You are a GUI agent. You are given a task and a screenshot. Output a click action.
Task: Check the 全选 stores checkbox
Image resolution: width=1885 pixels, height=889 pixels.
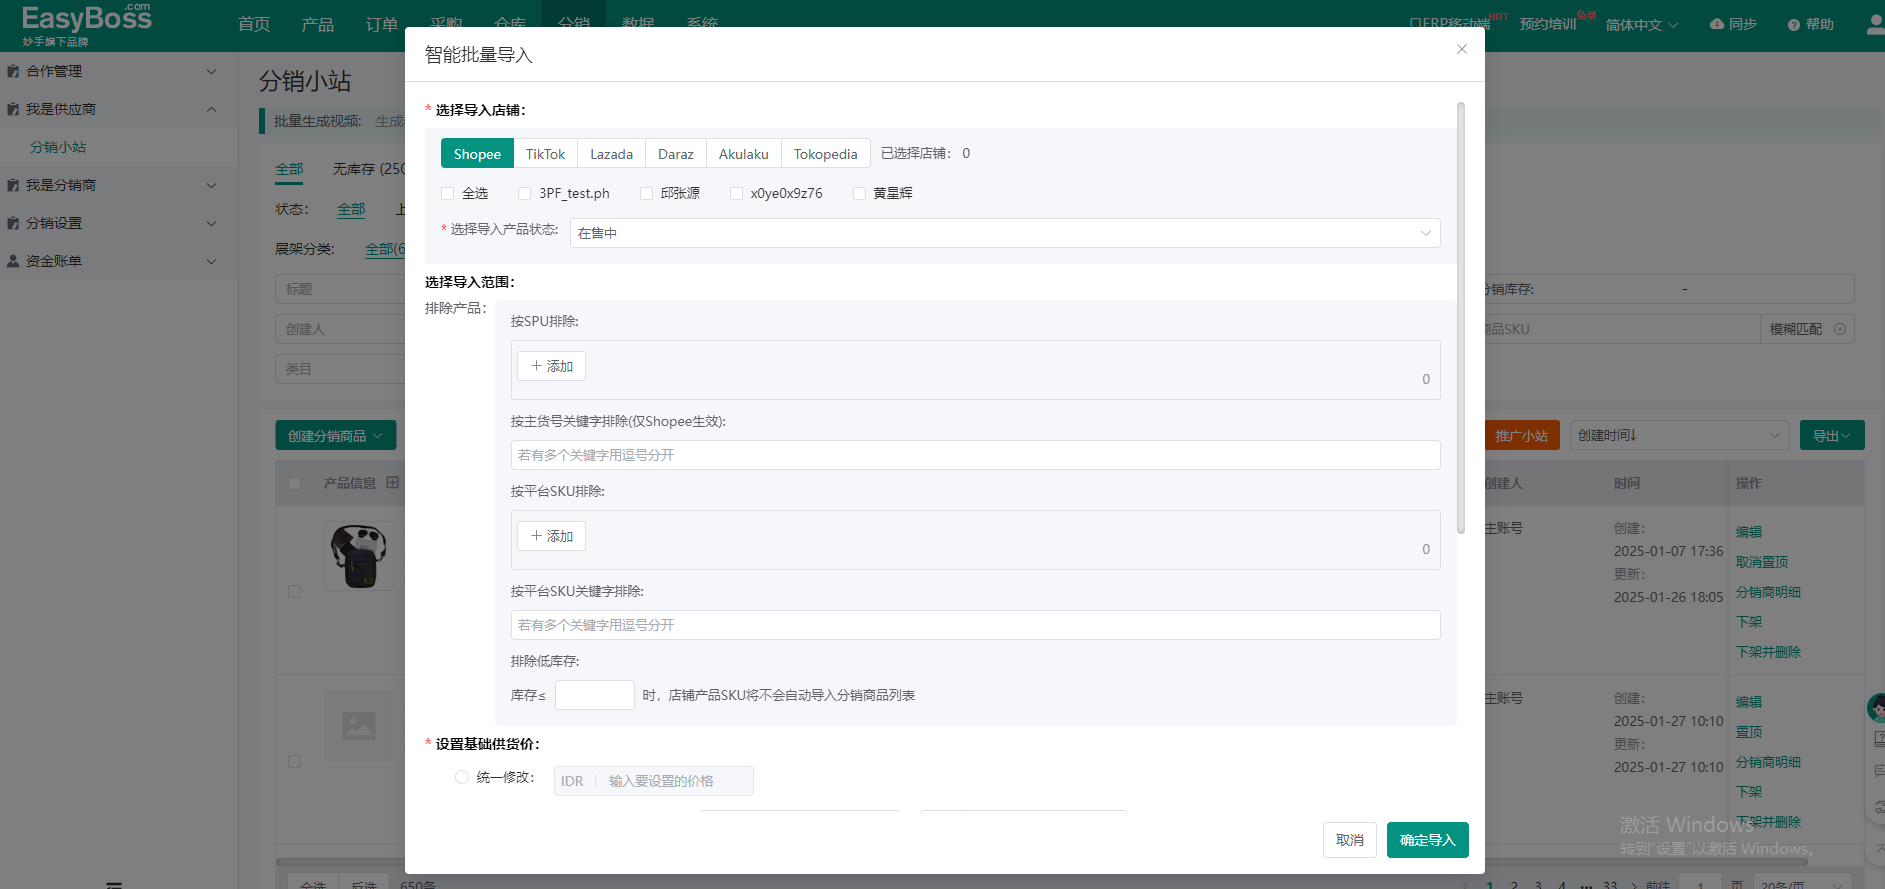(x=448, y=193)
